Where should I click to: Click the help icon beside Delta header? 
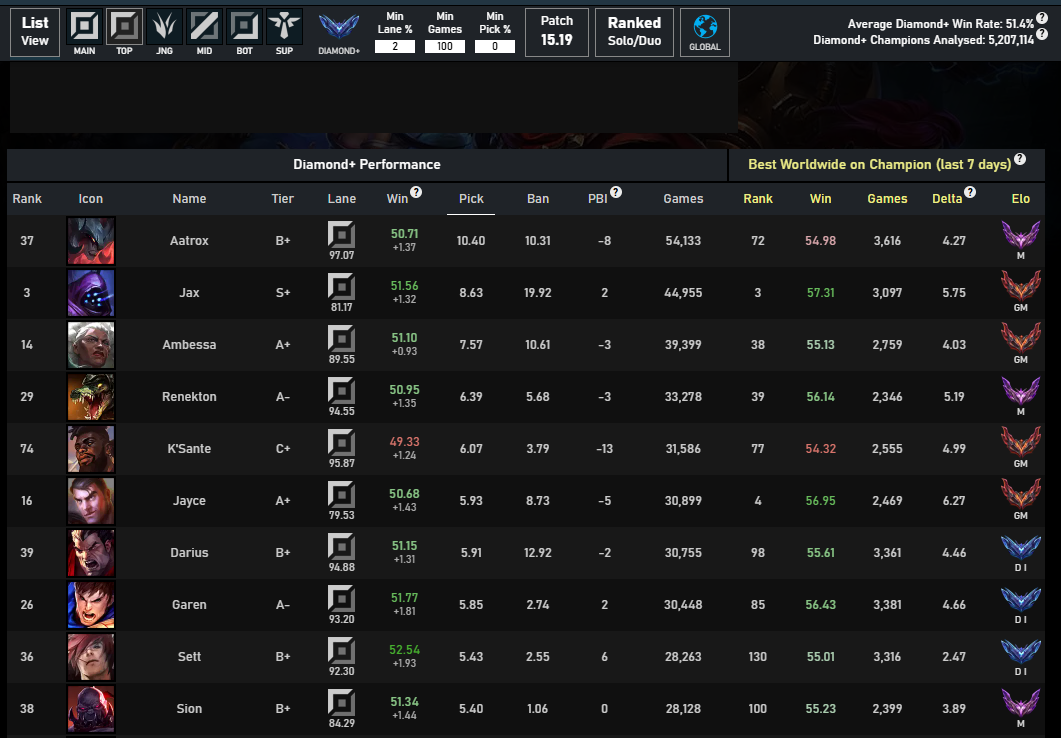969,192
